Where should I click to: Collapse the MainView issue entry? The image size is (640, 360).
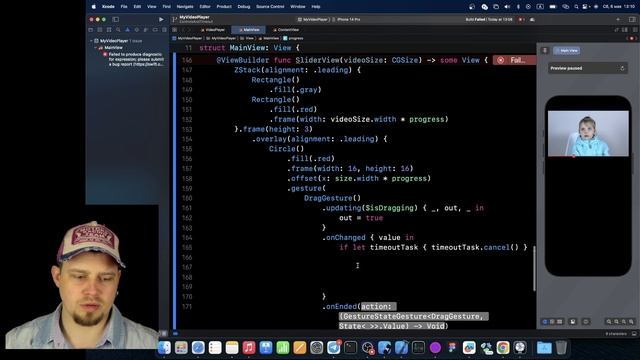coord(96,48)
